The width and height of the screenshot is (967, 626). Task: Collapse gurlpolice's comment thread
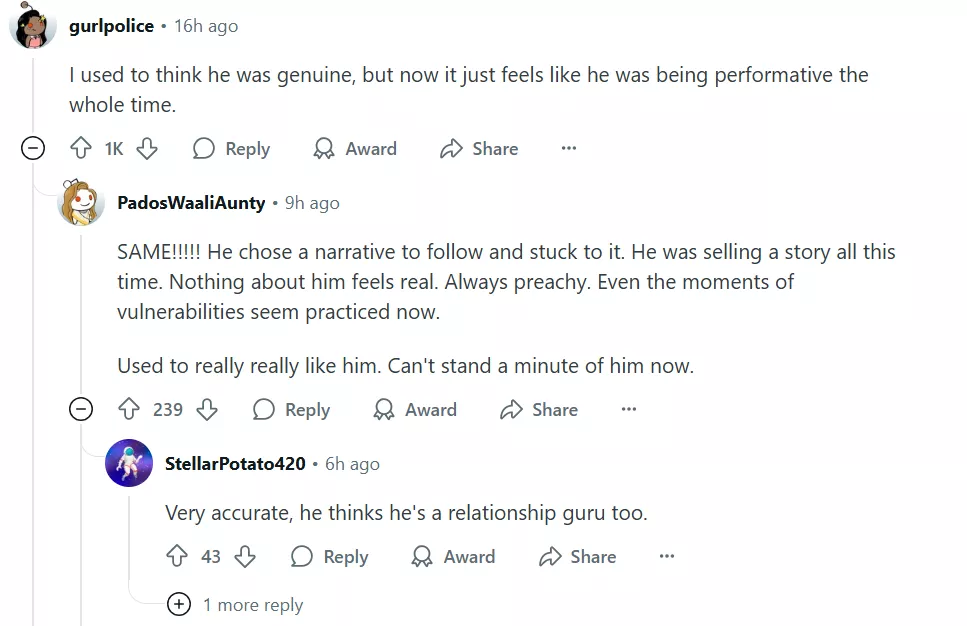pyautogui.click(x=33, y=149)
